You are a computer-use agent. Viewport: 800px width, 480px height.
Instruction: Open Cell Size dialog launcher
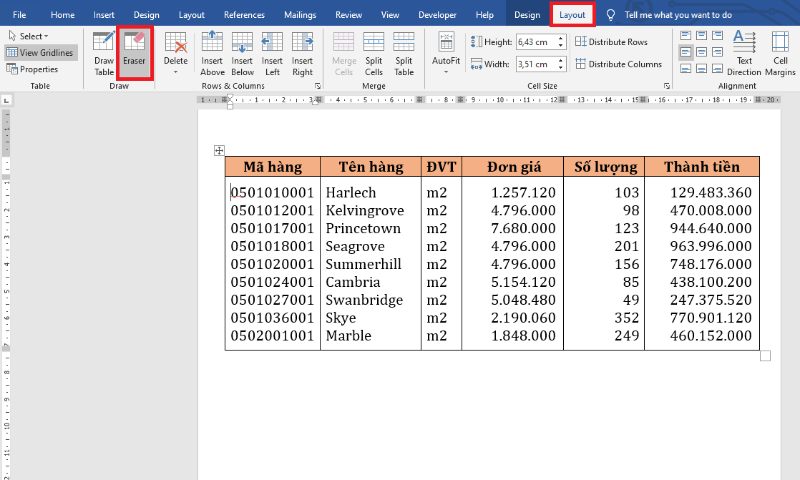pyautogui.click(x=667, y=86)
